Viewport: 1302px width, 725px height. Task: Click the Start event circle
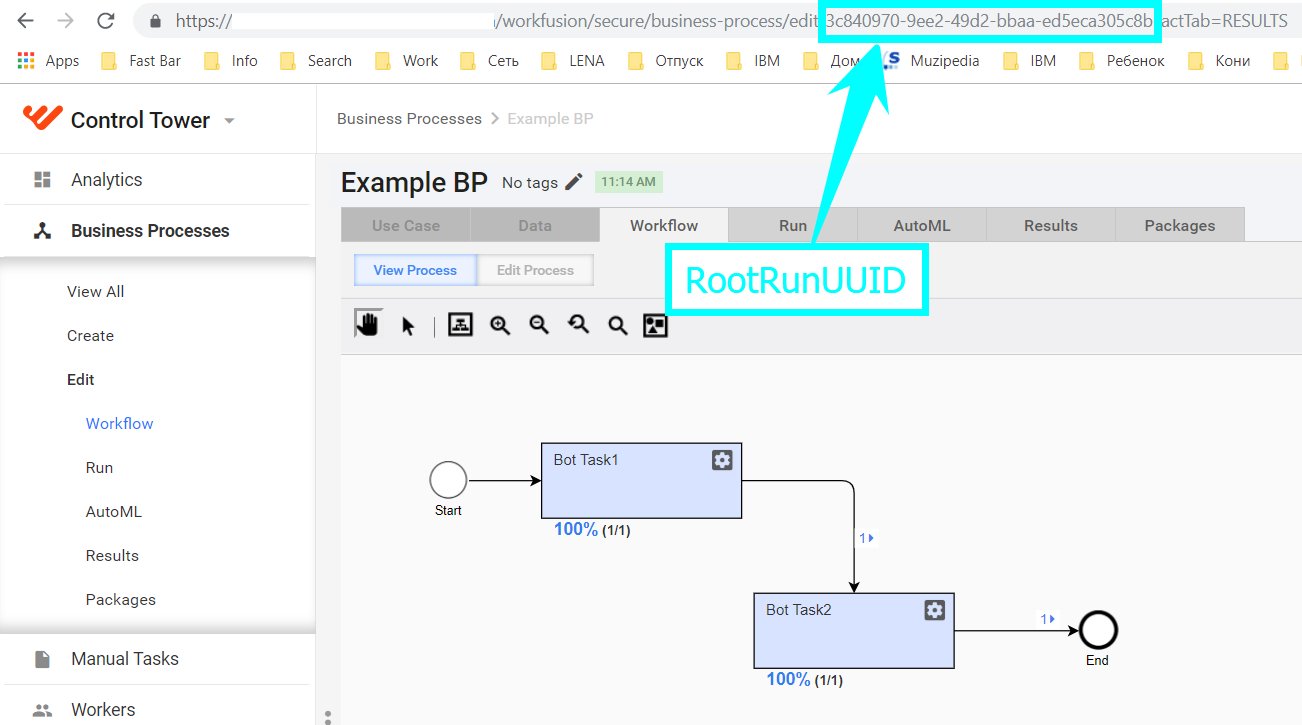point(448,480)
